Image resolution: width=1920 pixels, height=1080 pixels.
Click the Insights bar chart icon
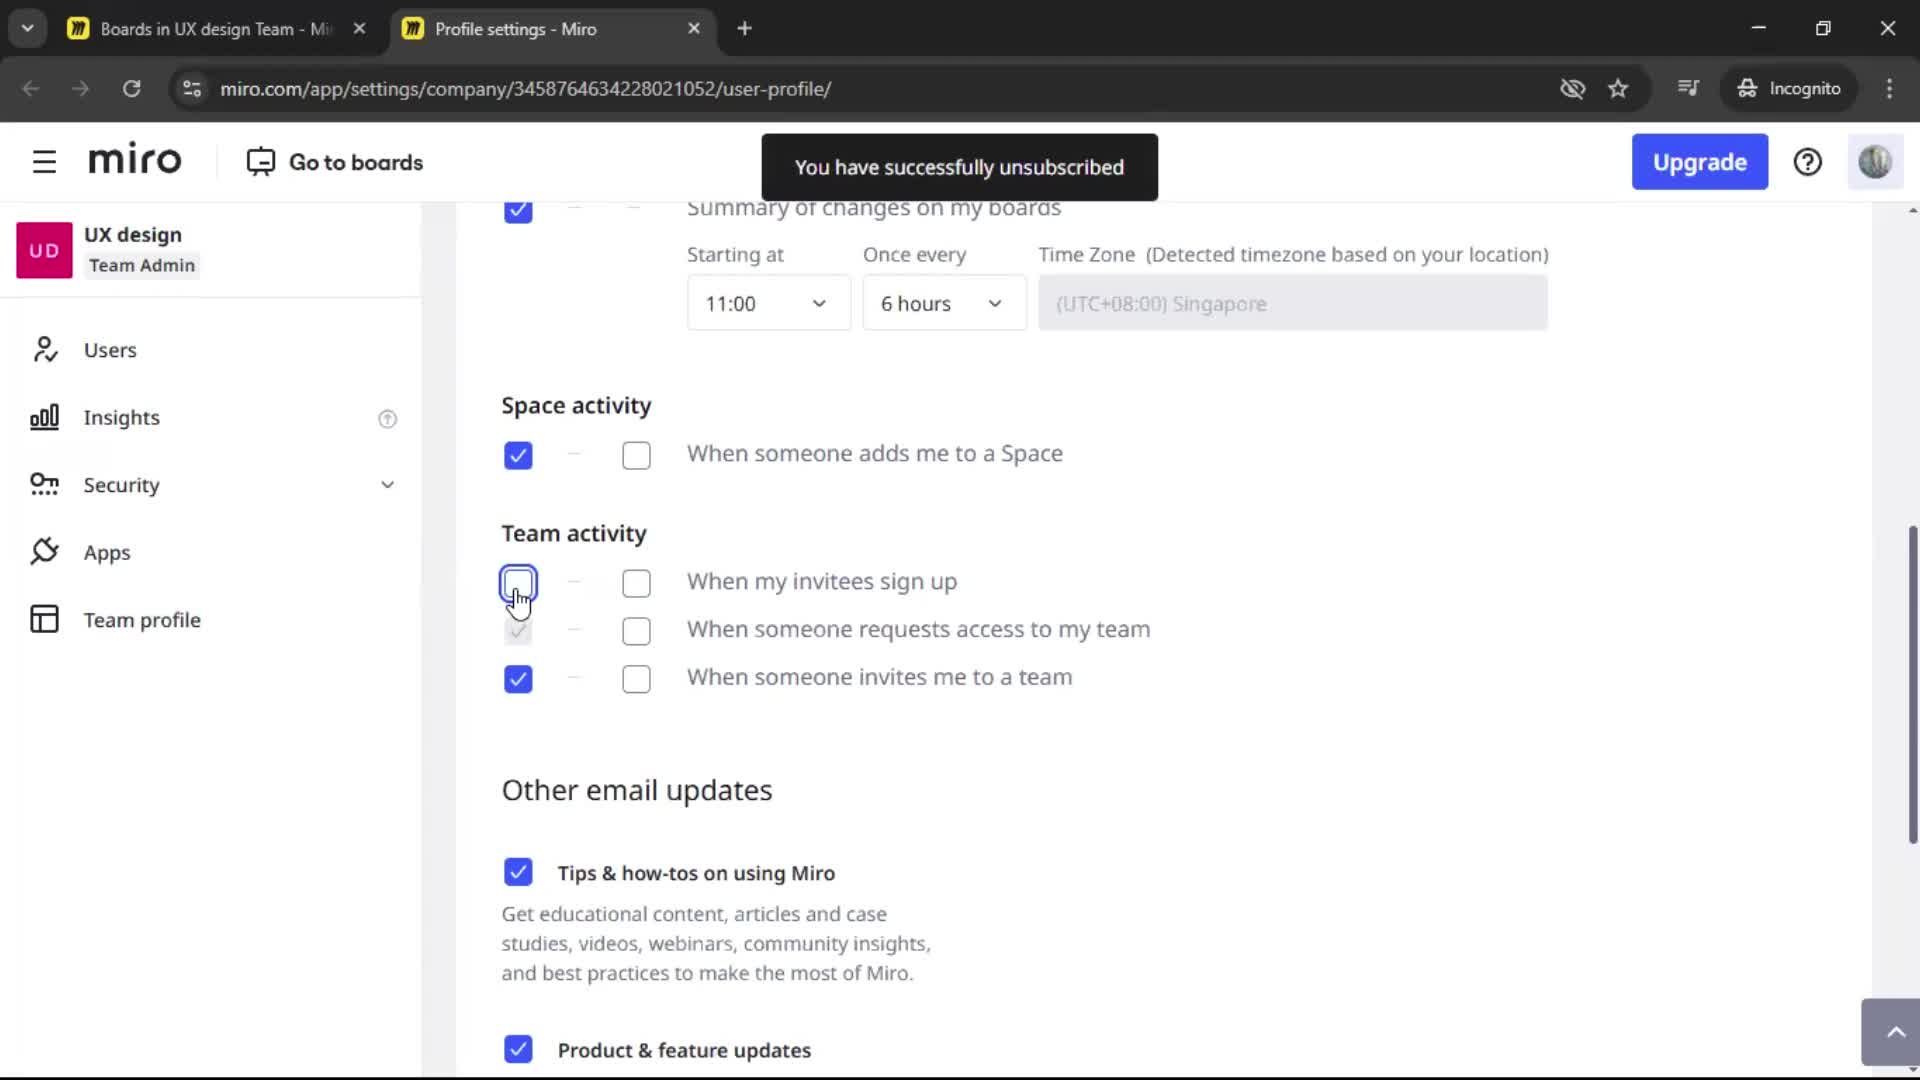tap(44, 417)
